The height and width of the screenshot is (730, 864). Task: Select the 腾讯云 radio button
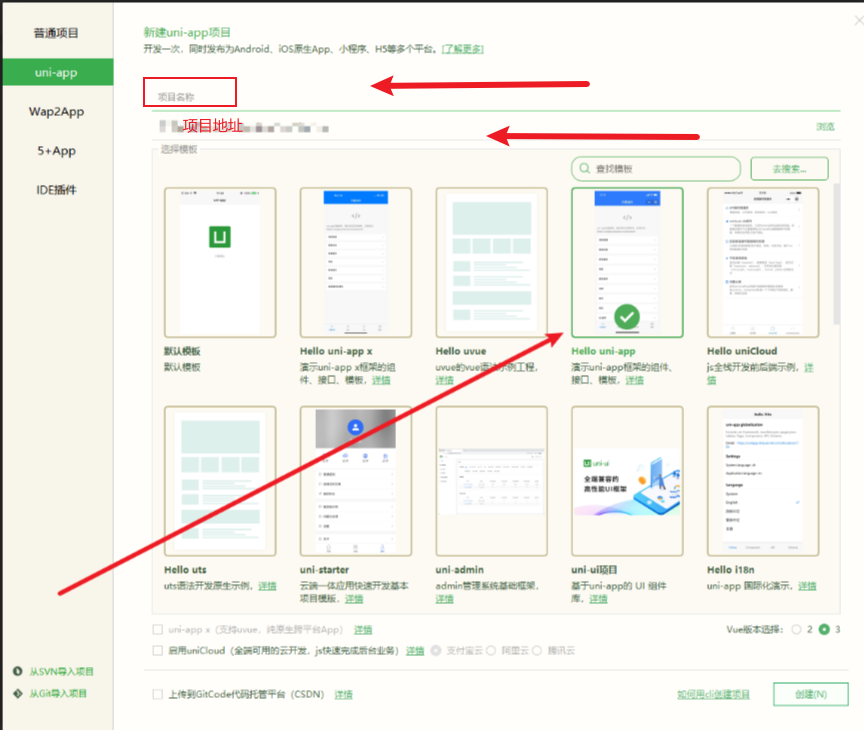click(537, 651)
